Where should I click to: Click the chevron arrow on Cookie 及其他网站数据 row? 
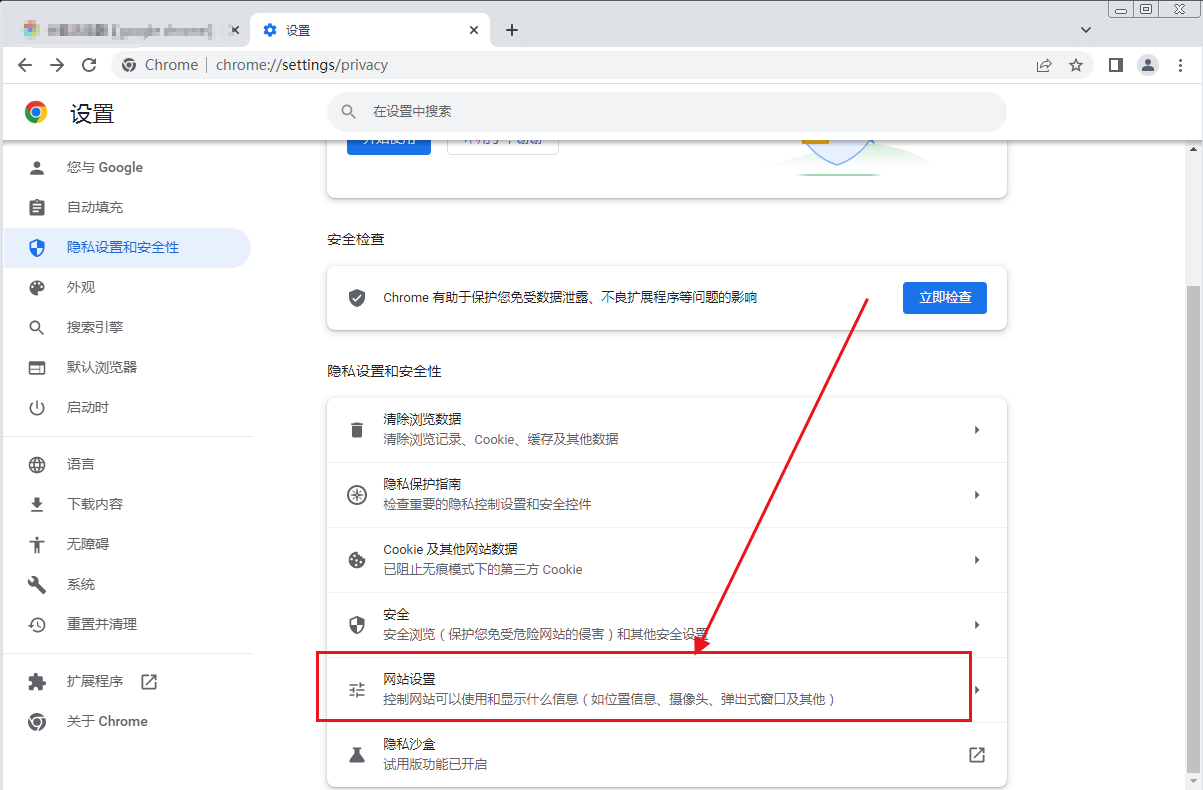(977, 560)
